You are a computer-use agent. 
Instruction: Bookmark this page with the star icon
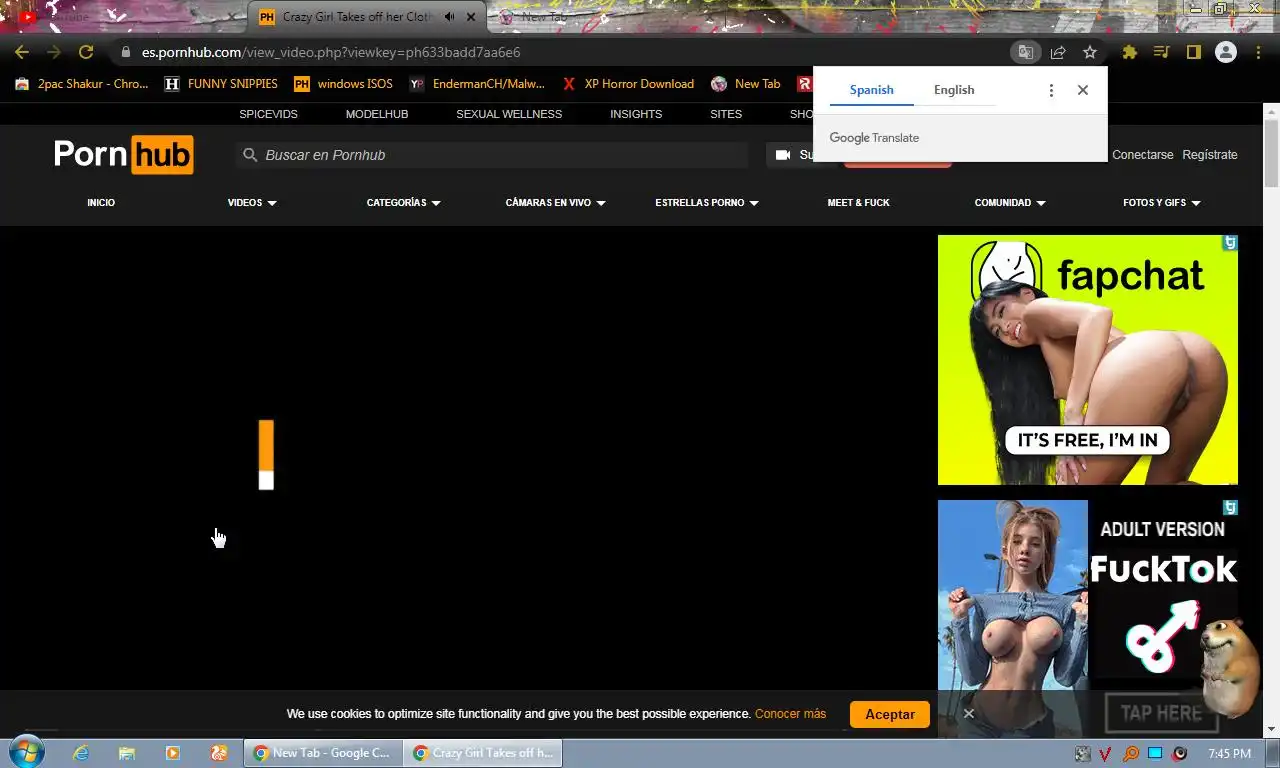1090,52
